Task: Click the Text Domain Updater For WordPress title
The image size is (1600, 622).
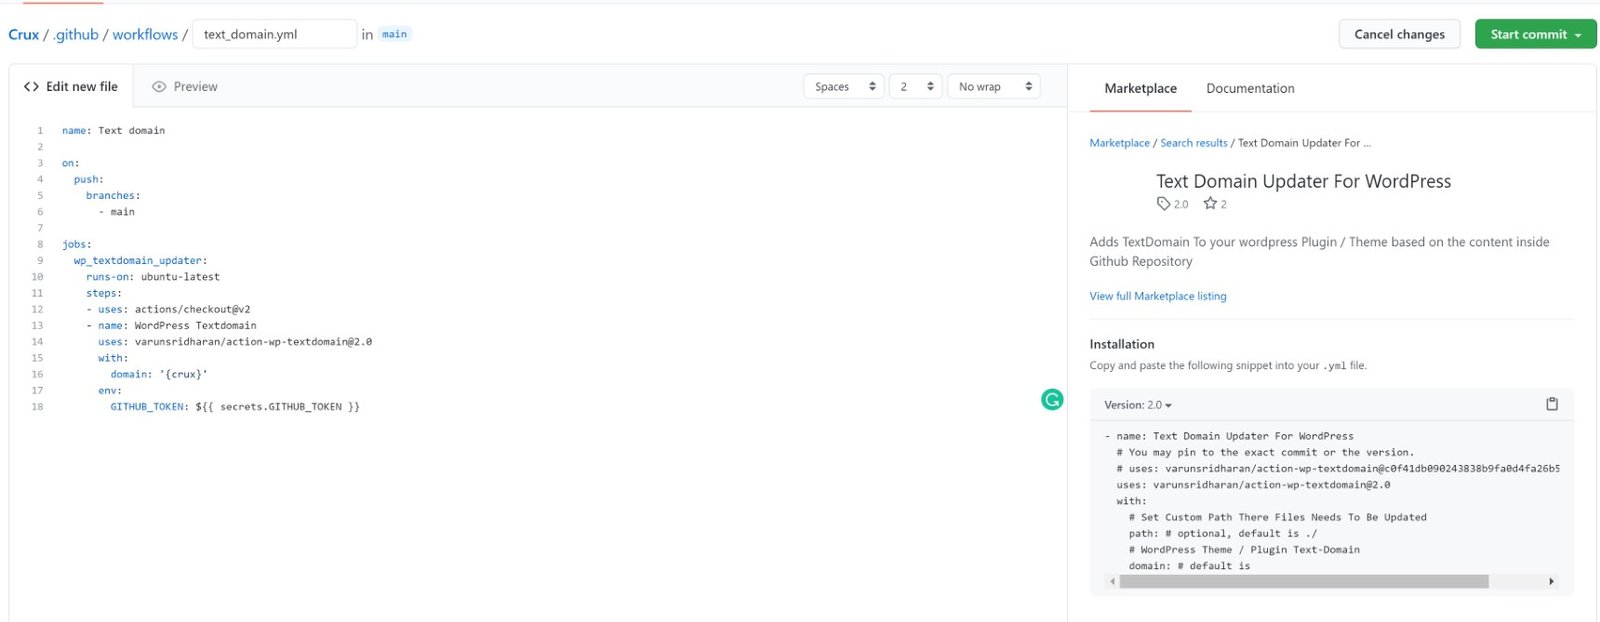Action: tap(1303, 181)
